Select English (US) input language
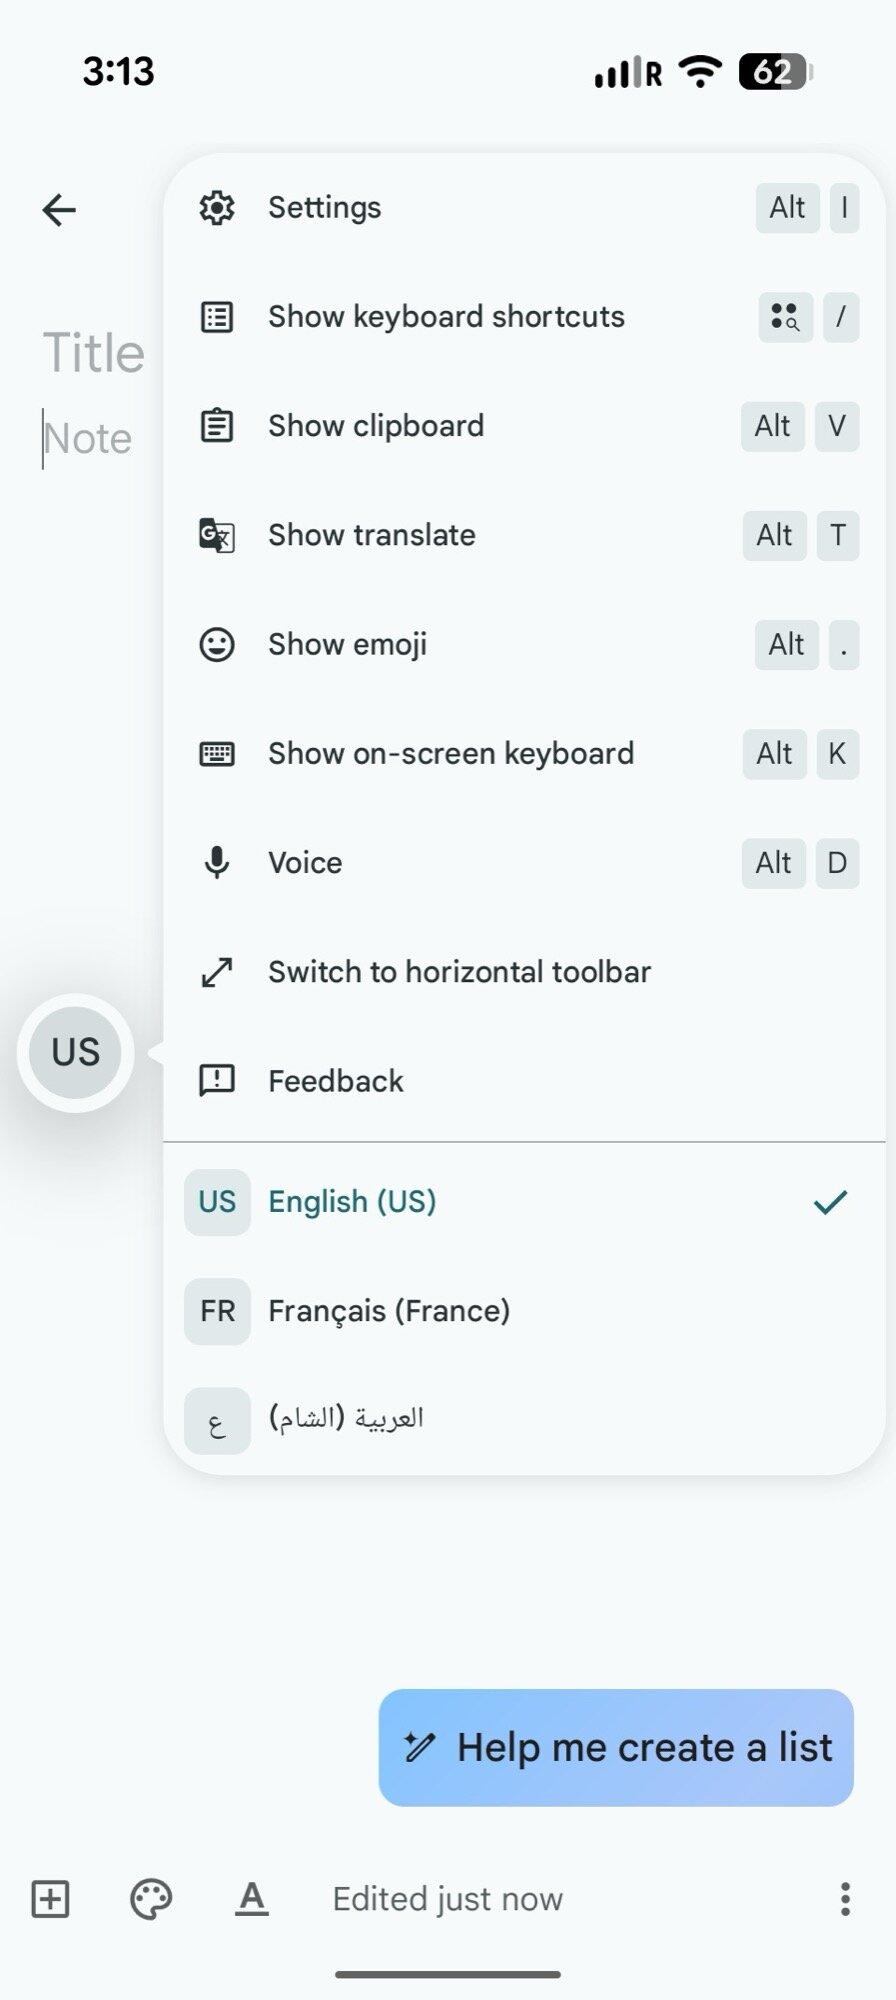896x2000 pixels. 352,1201
